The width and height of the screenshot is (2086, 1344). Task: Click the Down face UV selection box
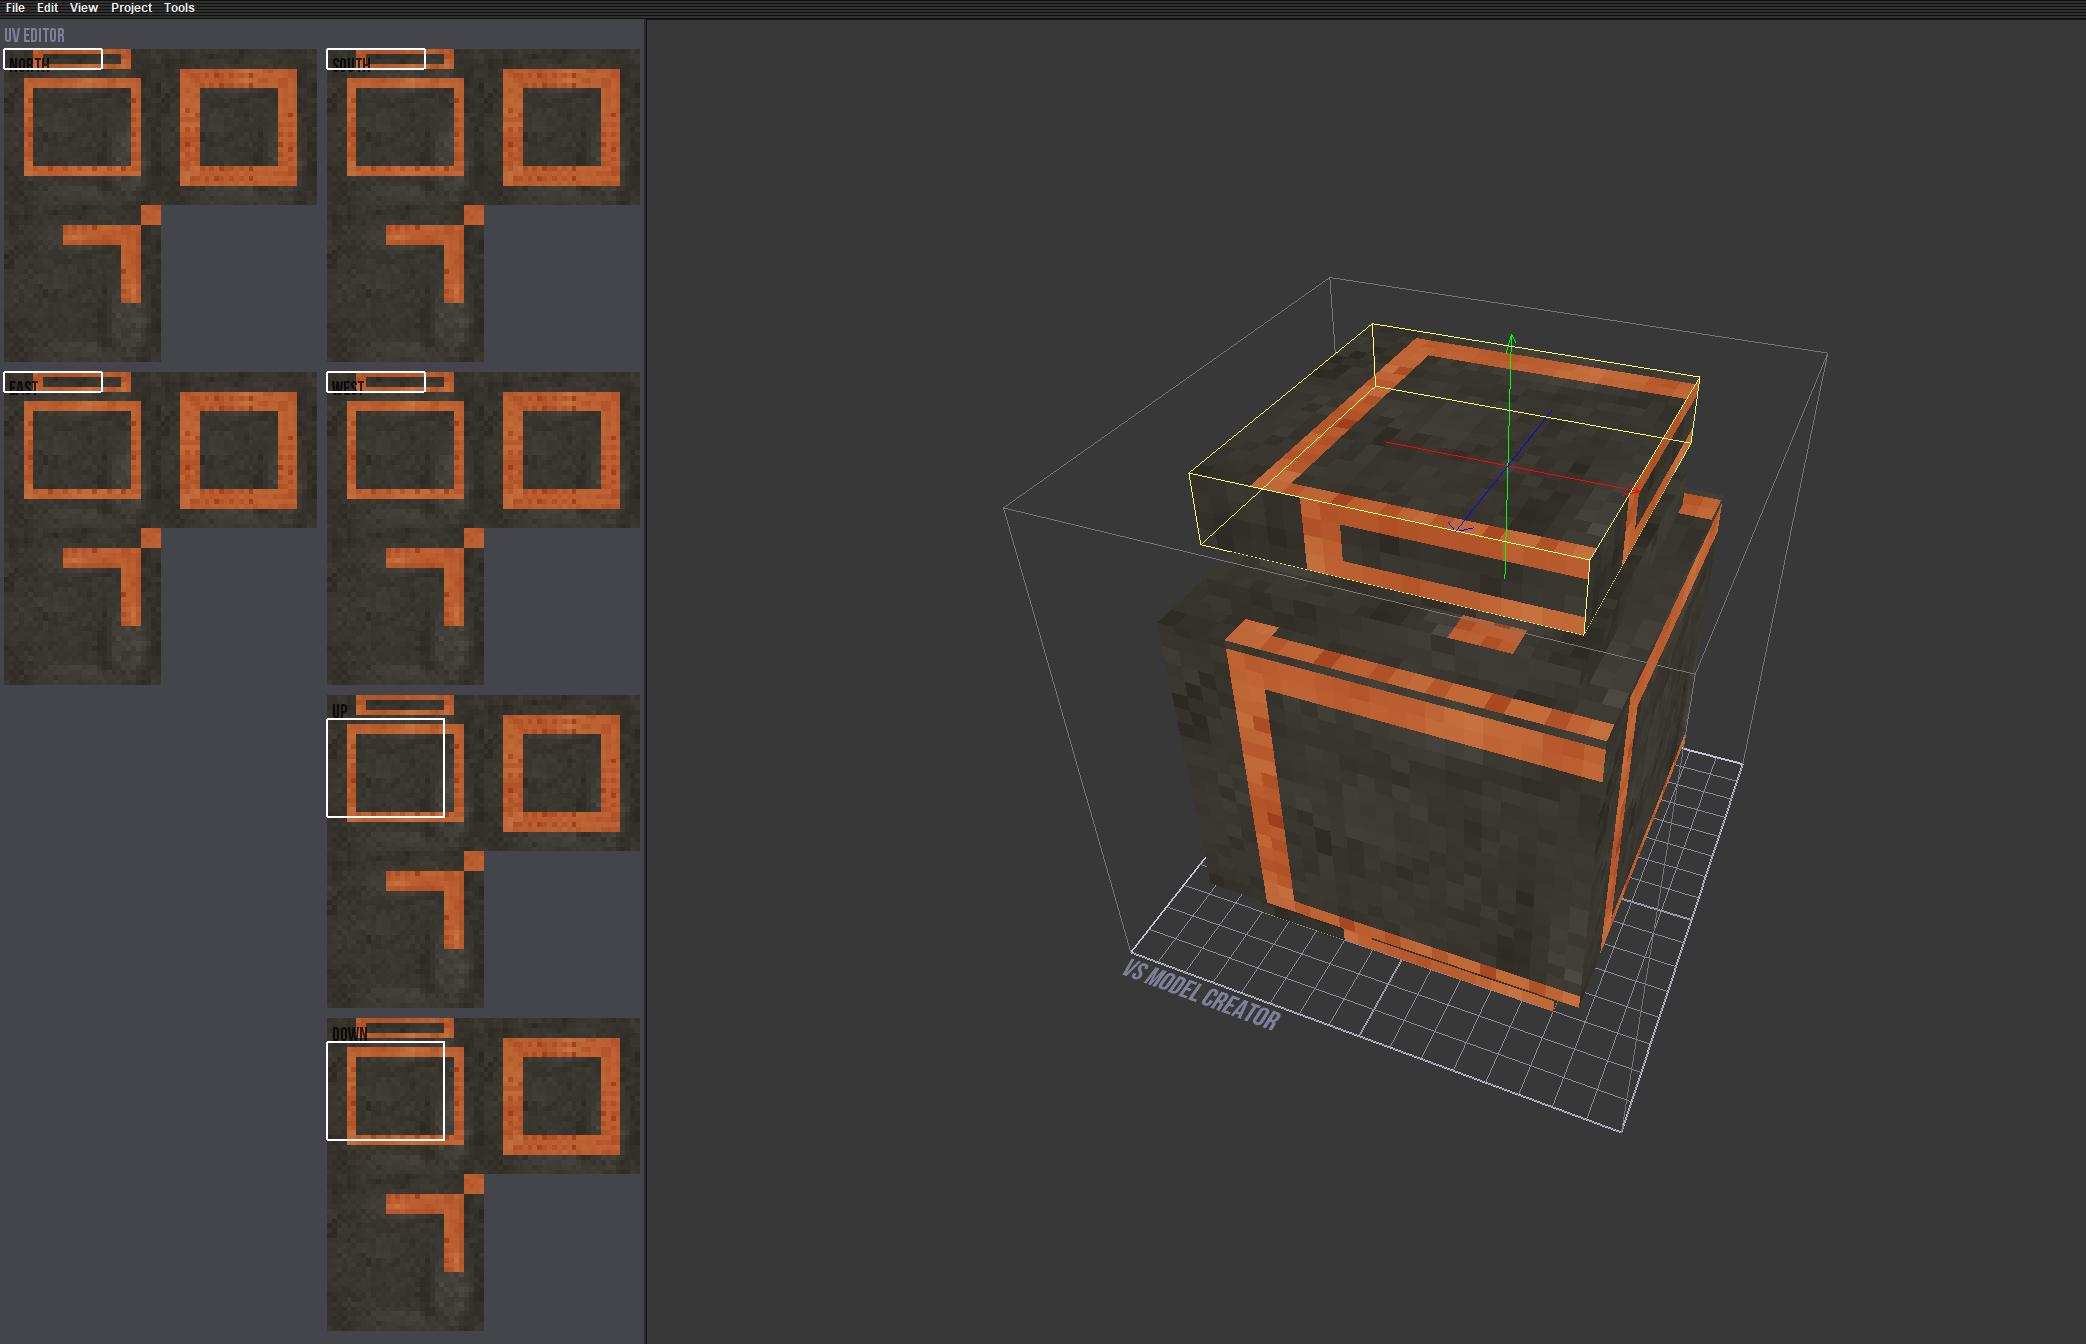click(x=385, y=1091)
